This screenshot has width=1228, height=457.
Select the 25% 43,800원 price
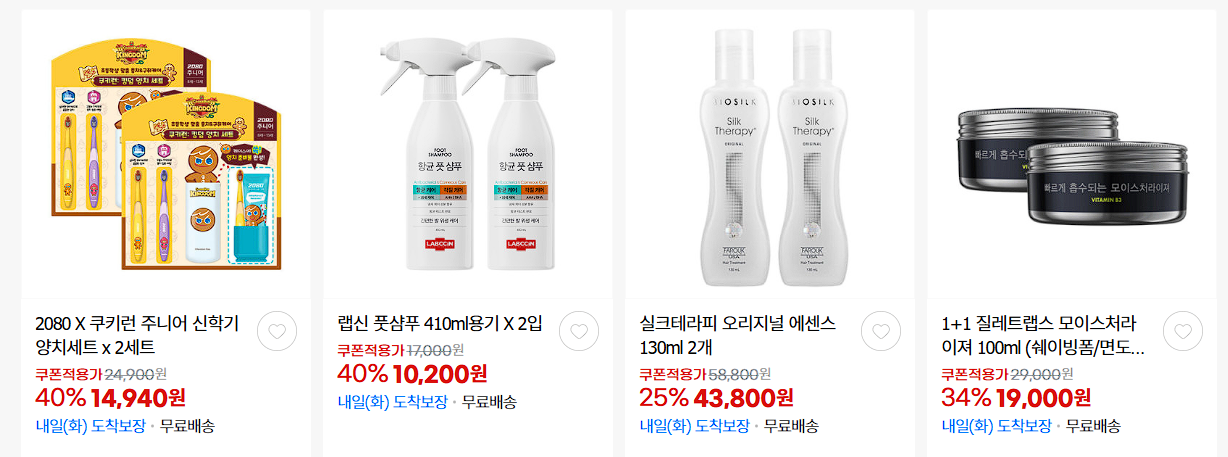click(716, 398)
